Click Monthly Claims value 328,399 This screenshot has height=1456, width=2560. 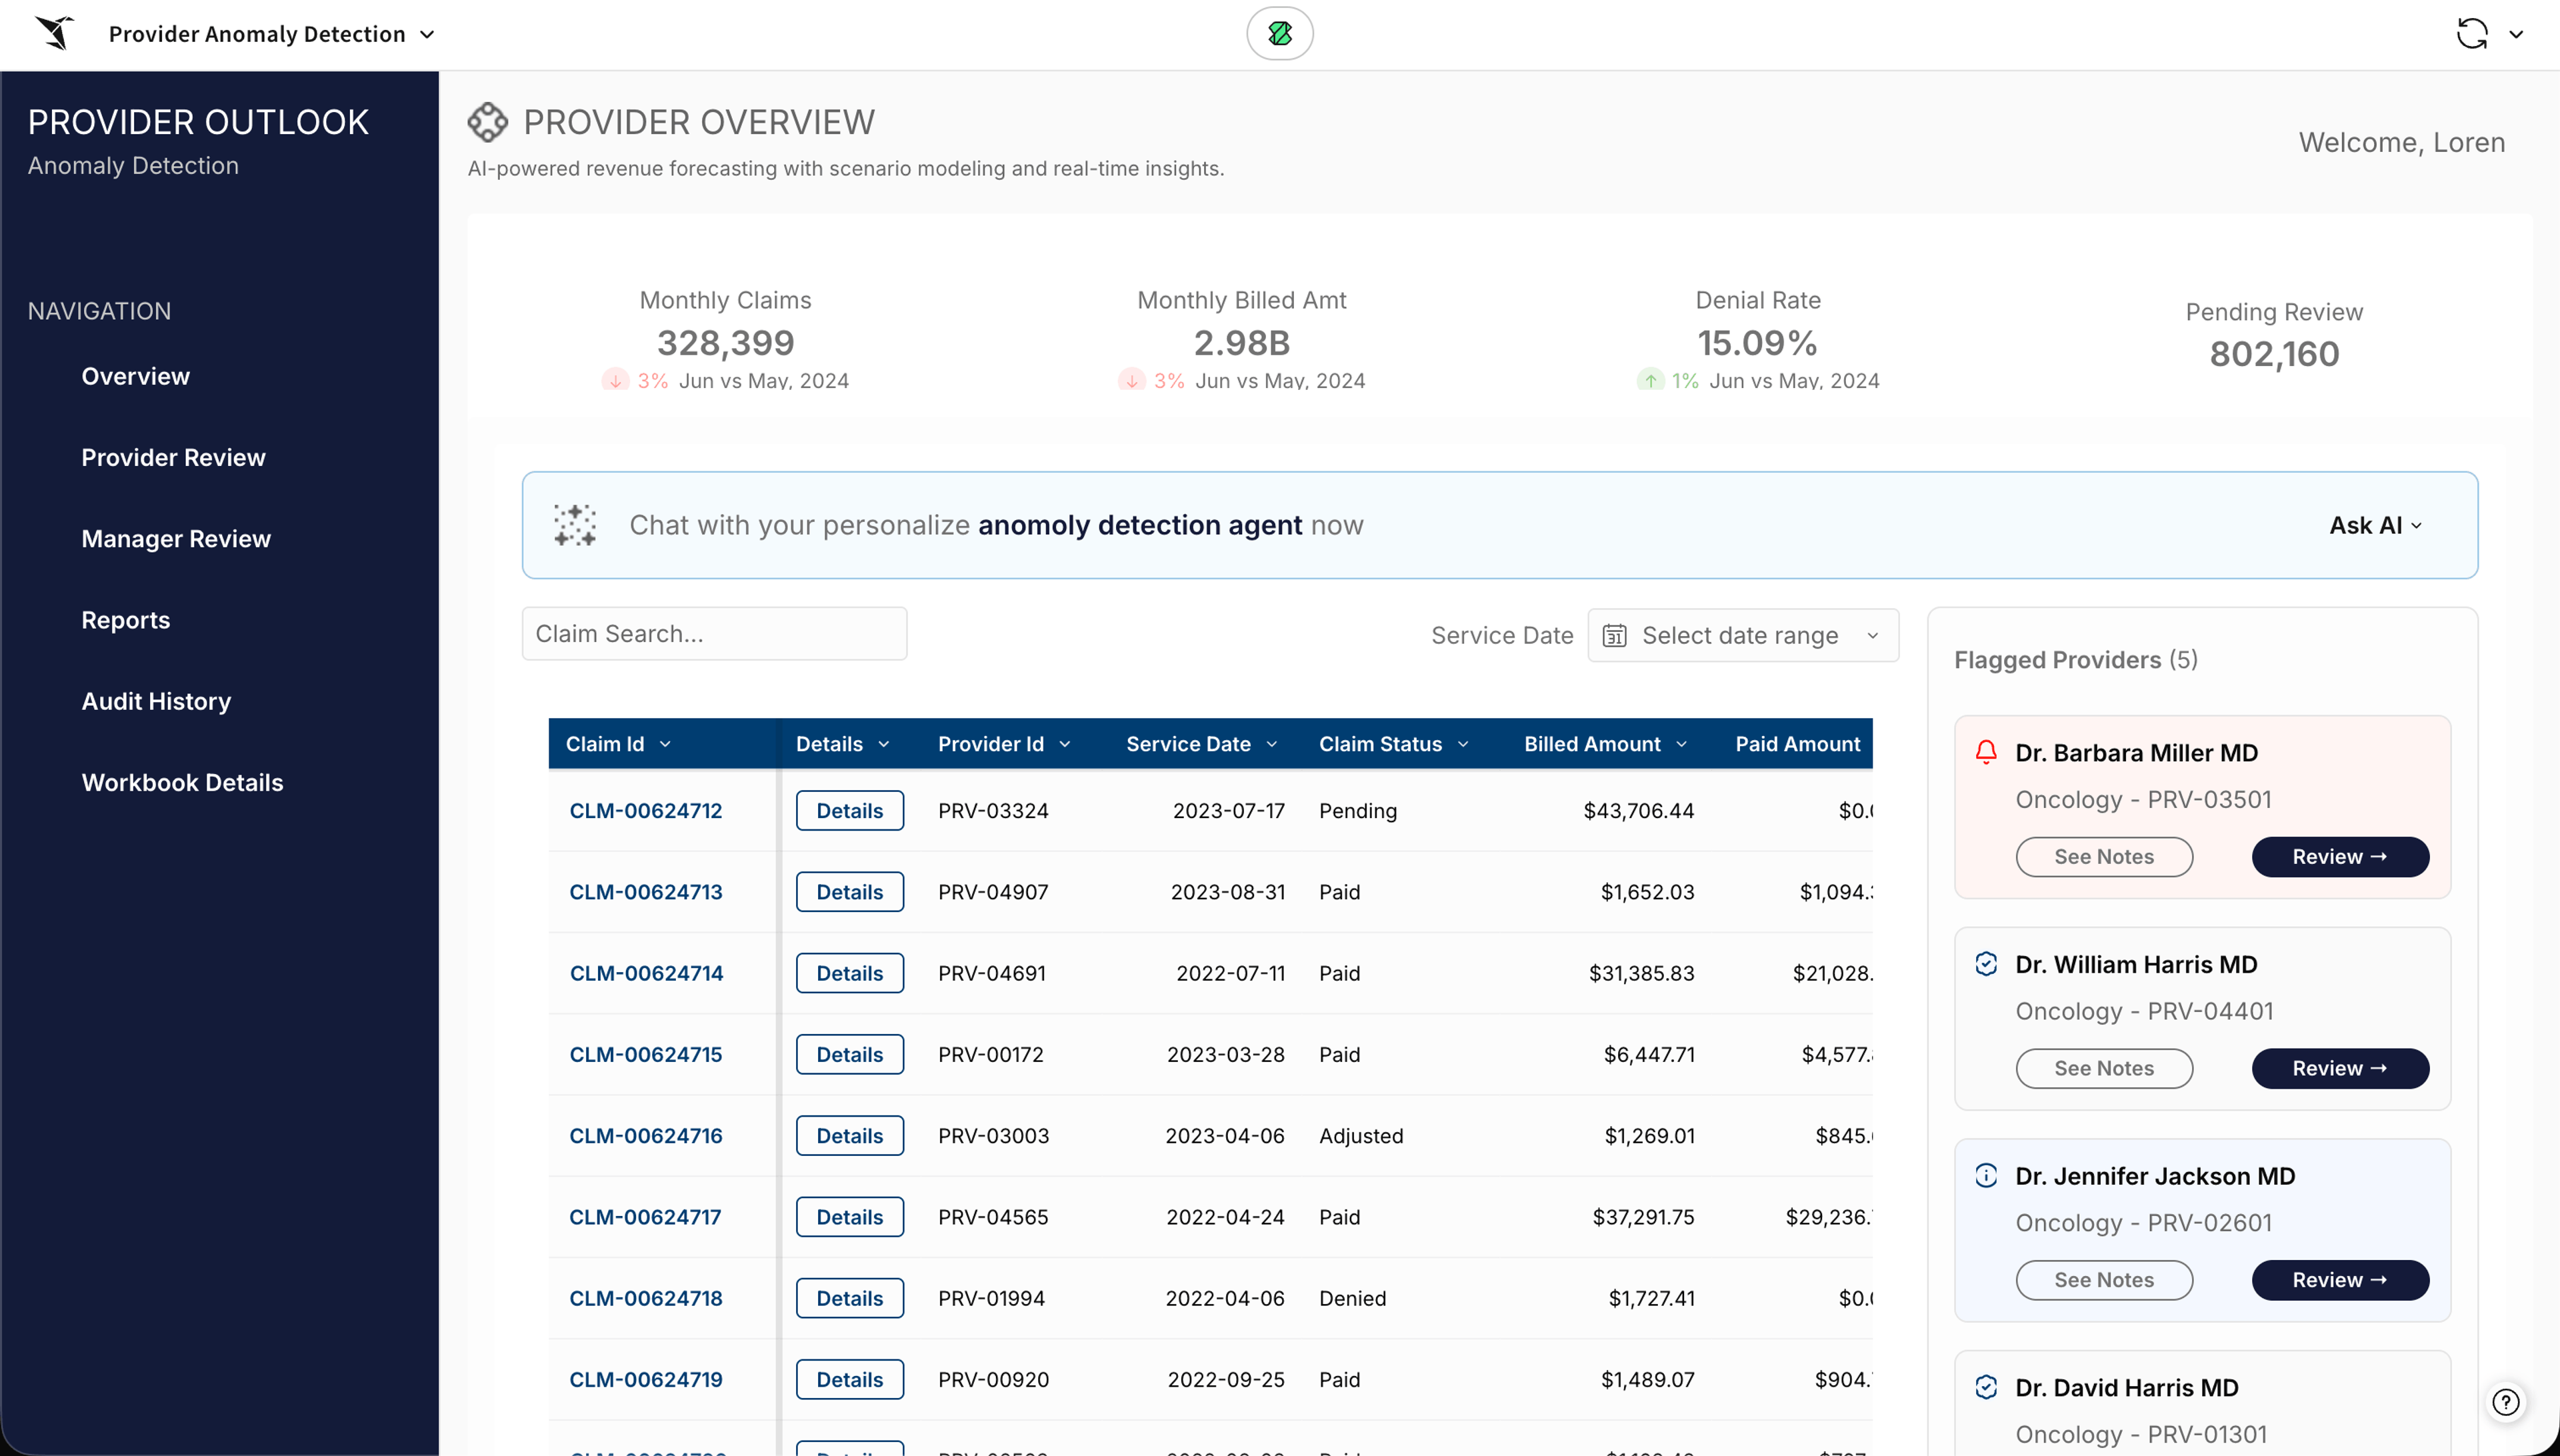point(726,343)
